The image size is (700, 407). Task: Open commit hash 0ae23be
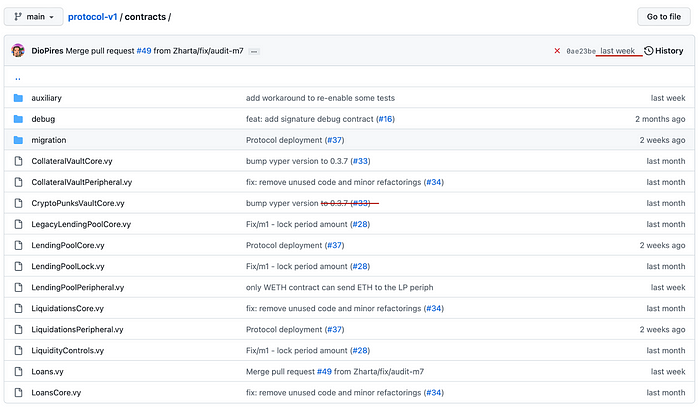tap(580, 50)
